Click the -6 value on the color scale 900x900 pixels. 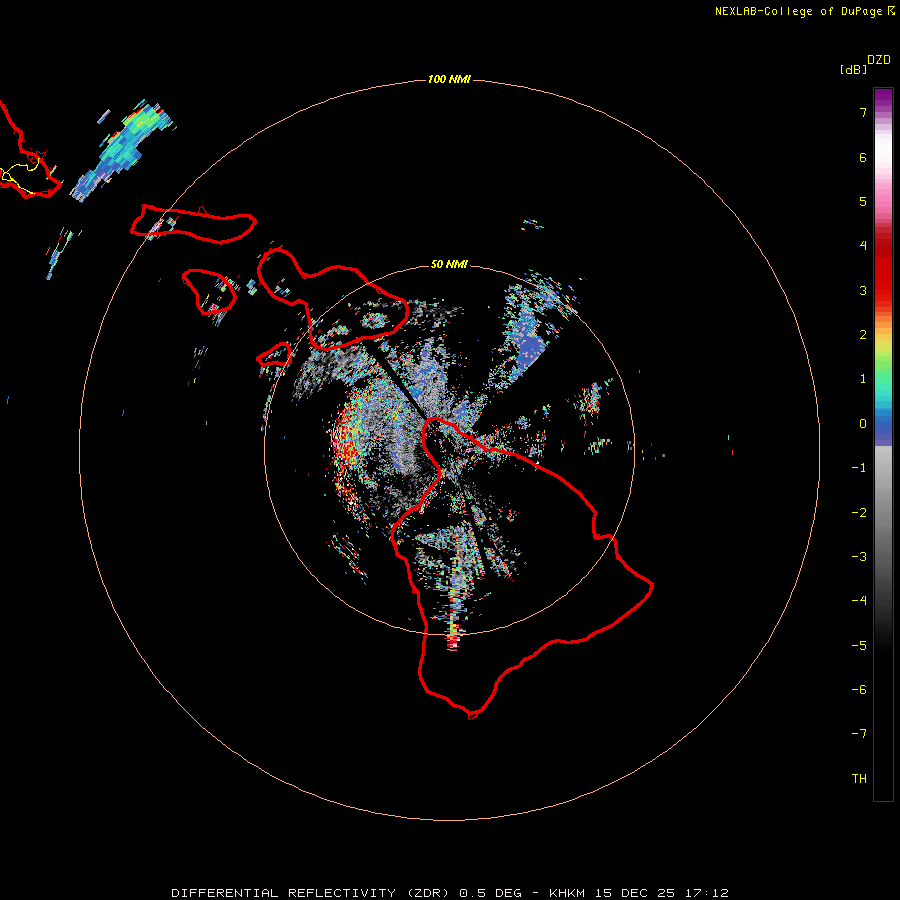point(859,690)
